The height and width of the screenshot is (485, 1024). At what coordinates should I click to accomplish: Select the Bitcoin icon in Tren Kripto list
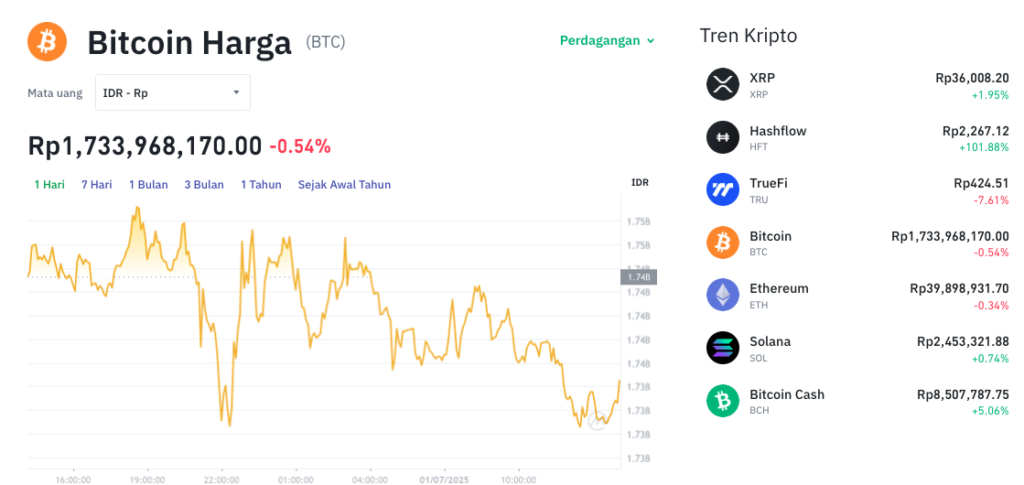coord(723,243)
